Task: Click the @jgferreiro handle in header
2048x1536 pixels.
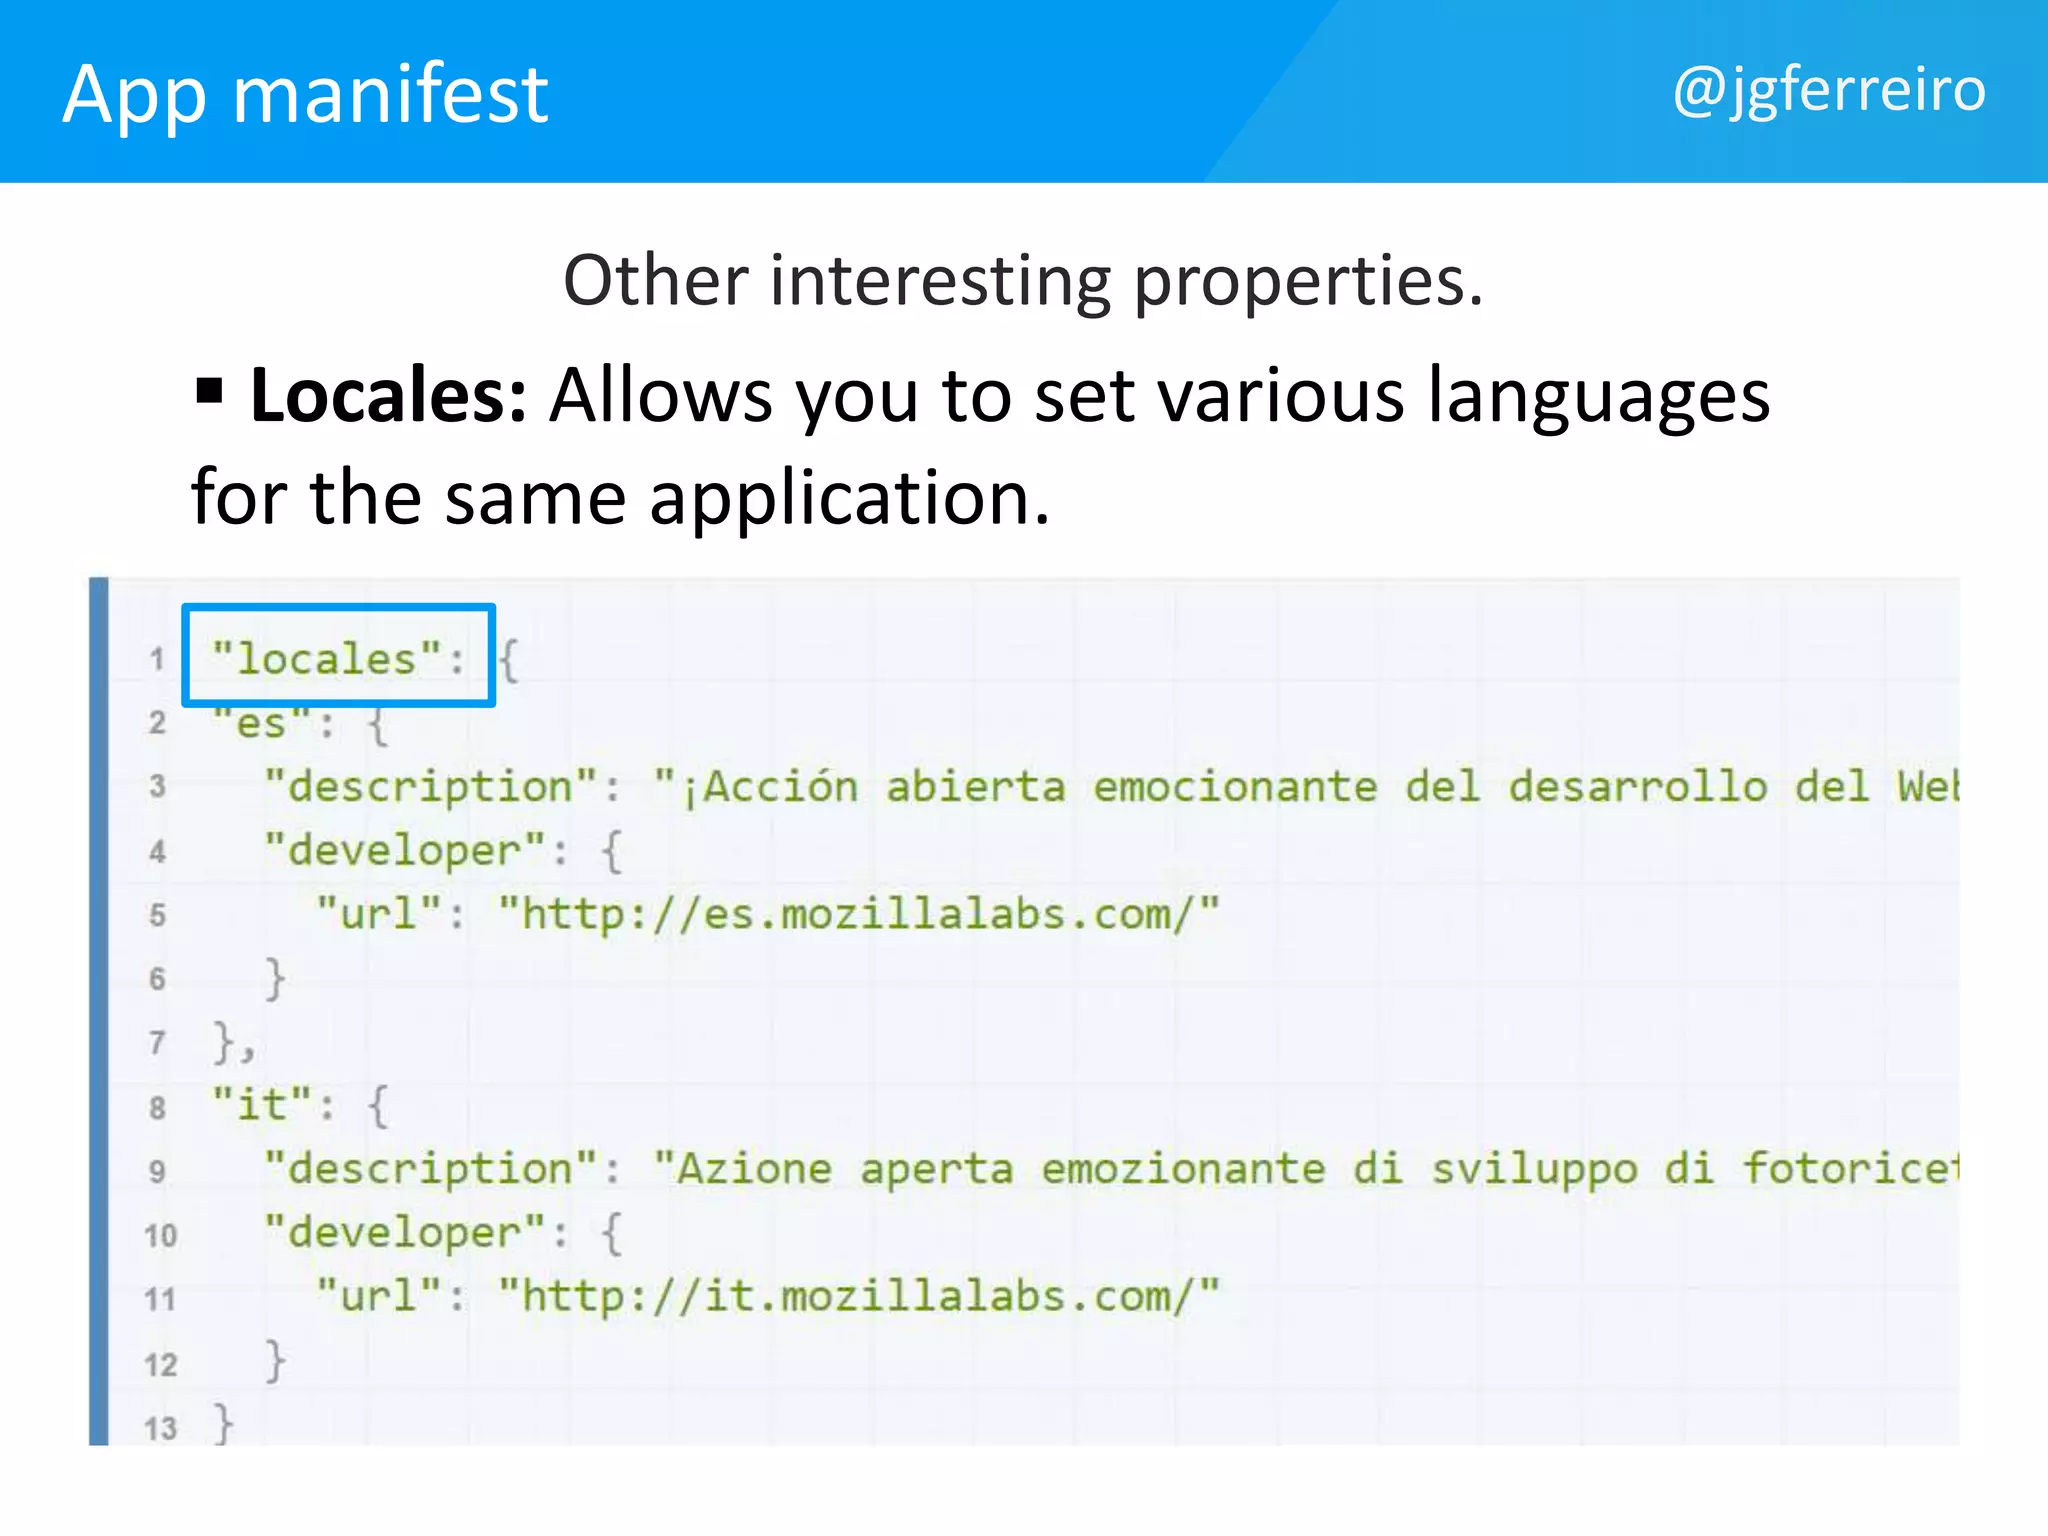Action: (x=1829, y=92)
